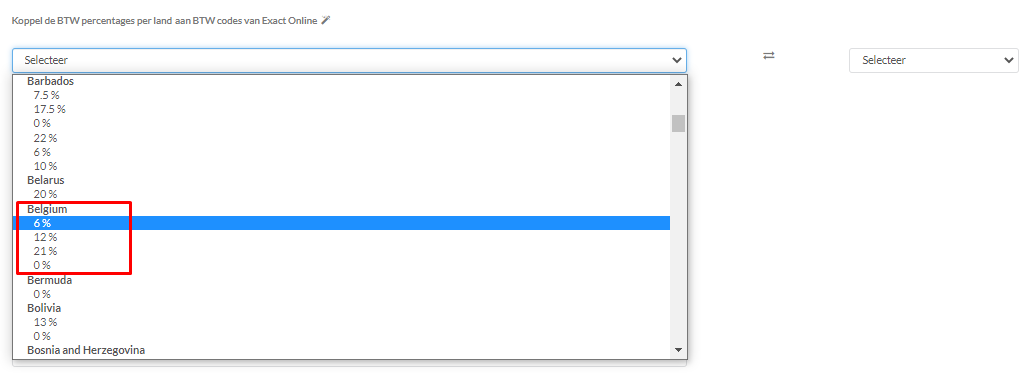This screenshot has width=1031, height=386.
Task: Pick the 22 % option in the list
Action: [x=341, y=138]
